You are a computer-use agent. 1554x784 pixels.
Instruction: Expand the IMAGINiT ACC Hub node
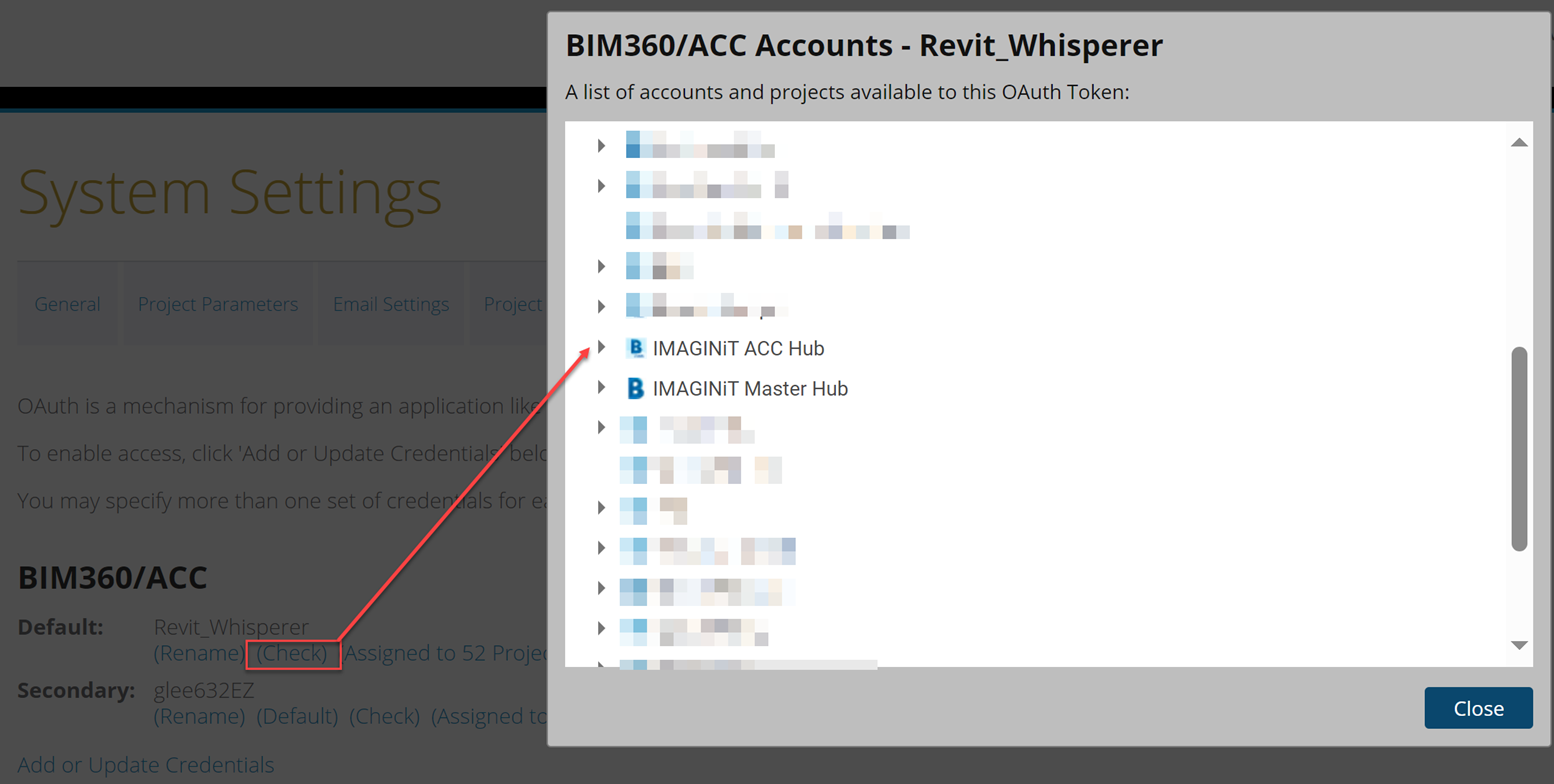coord(601,347)
